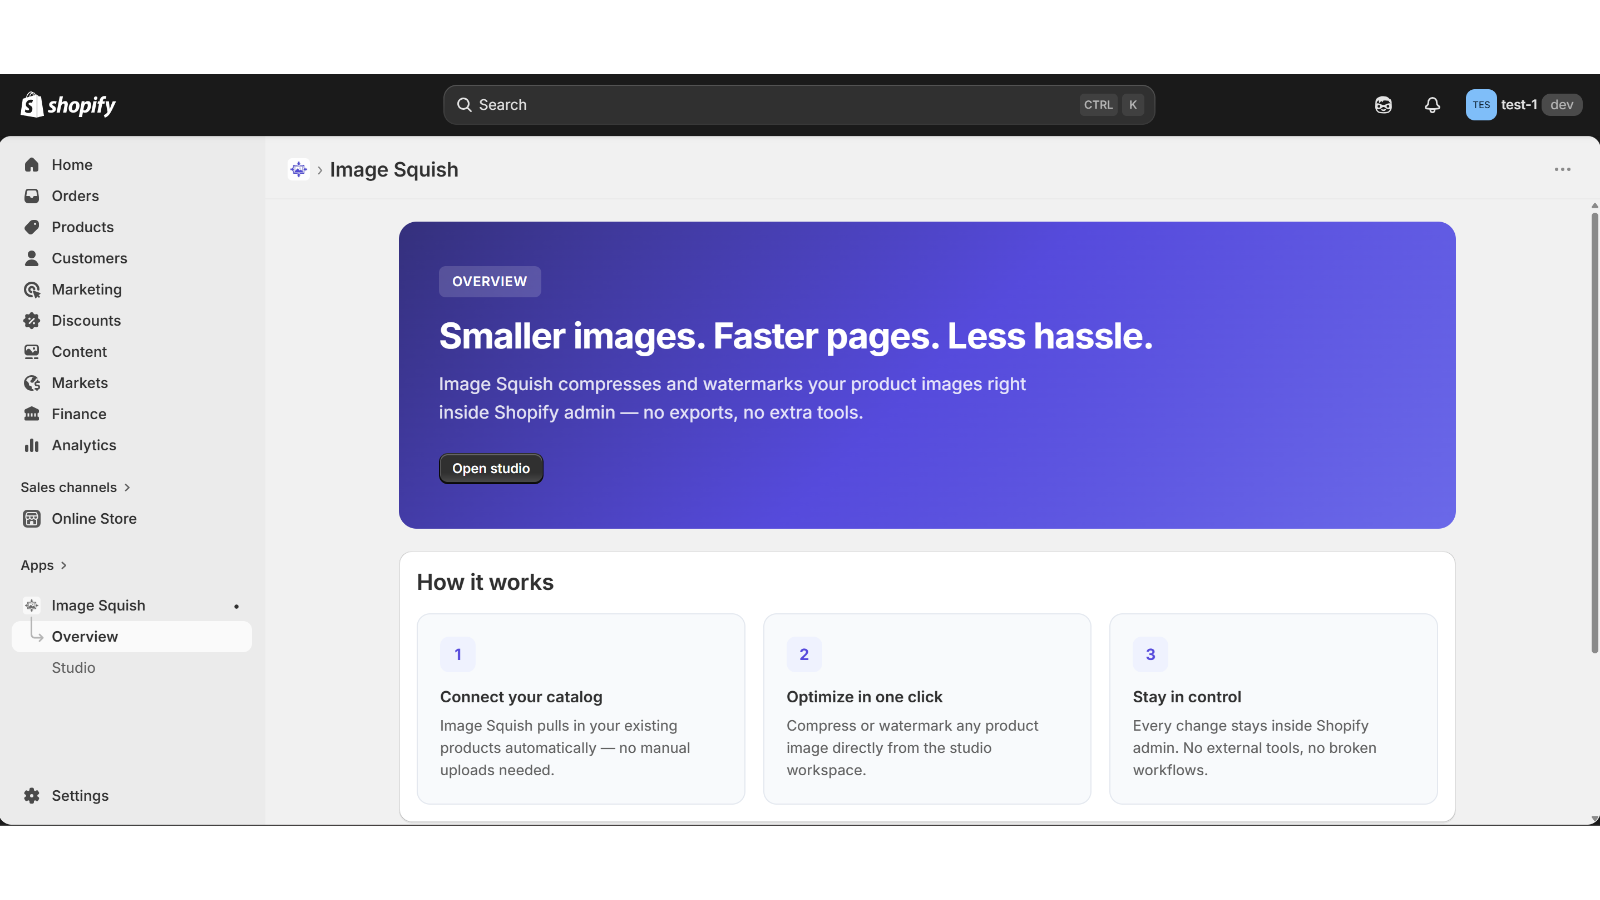Open the Orders page
The height and width of the screenshot is (900, 1600).
[x=132, y=196]
